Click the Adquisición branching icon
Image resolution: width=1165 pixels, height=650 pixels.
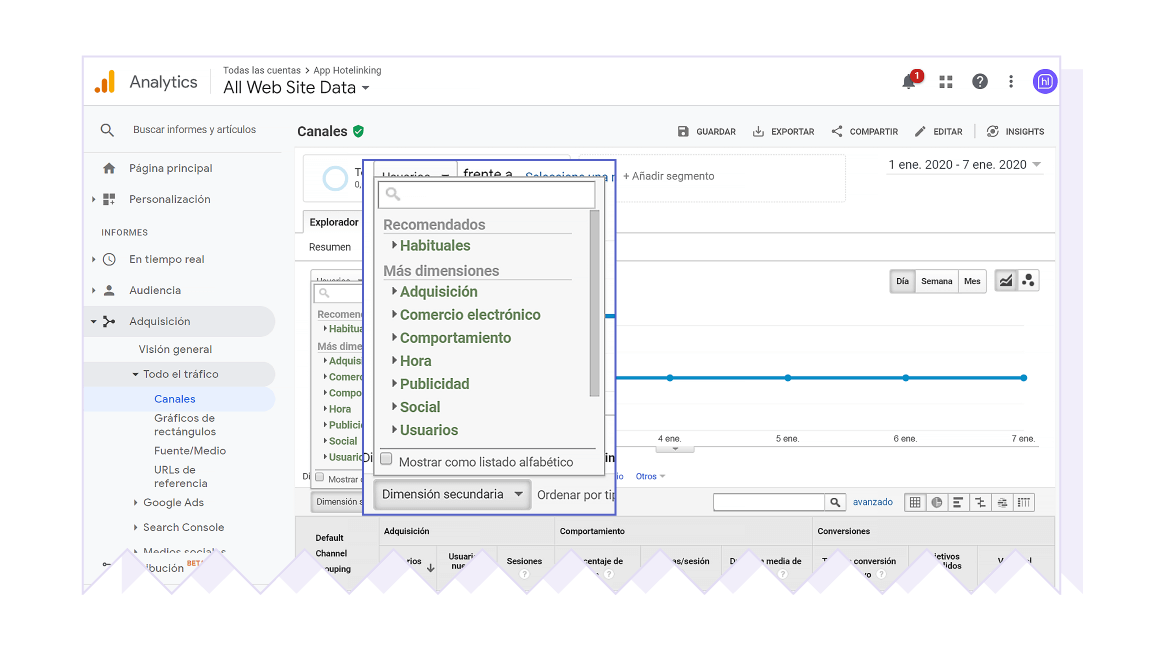[x=109, y=322]
